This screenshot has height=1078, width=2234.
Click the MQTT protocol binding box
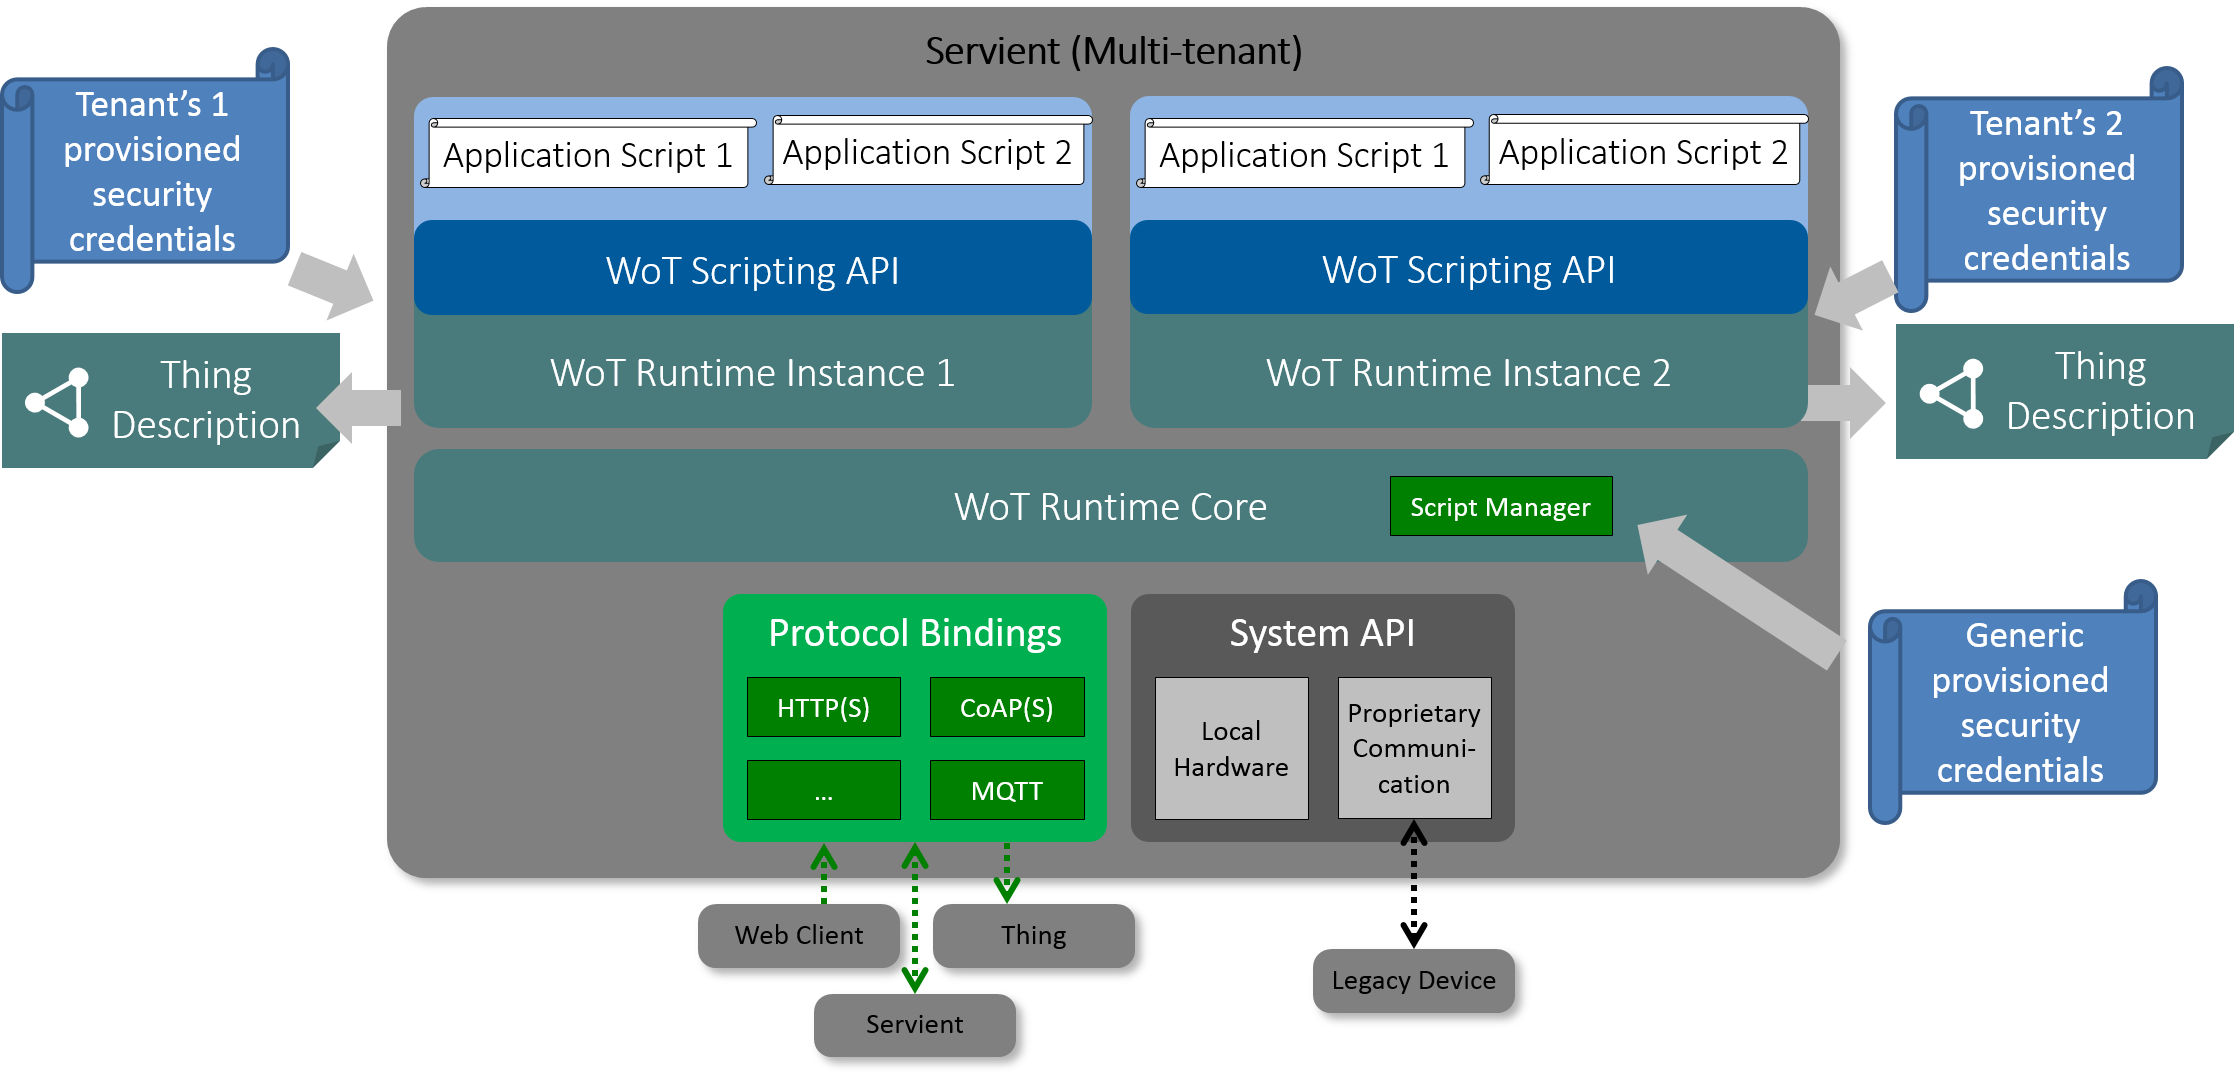tap(1006, 791)
